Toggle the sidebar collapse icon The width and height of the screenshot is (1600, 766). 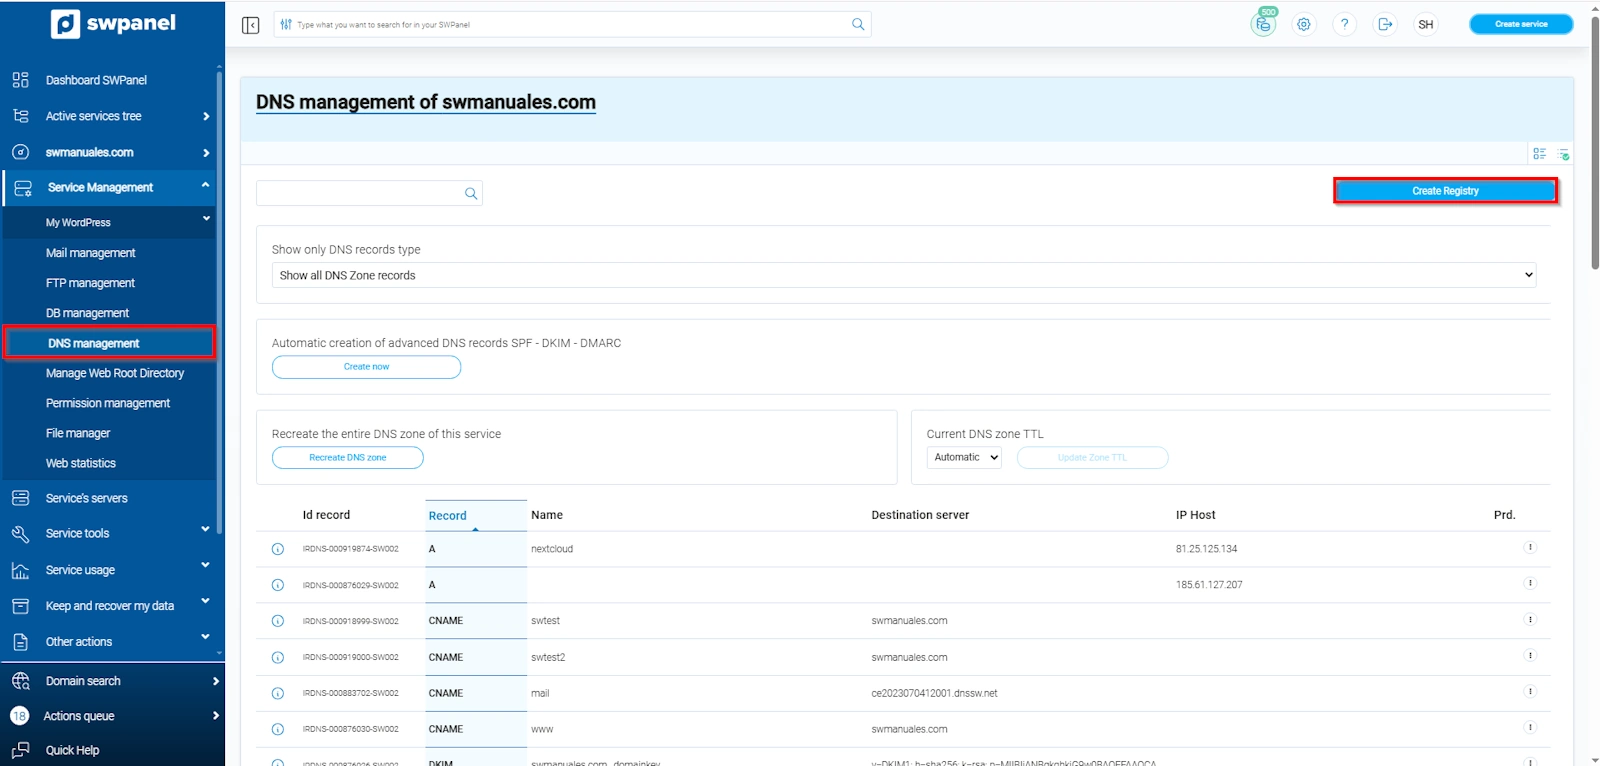(251, 25)
